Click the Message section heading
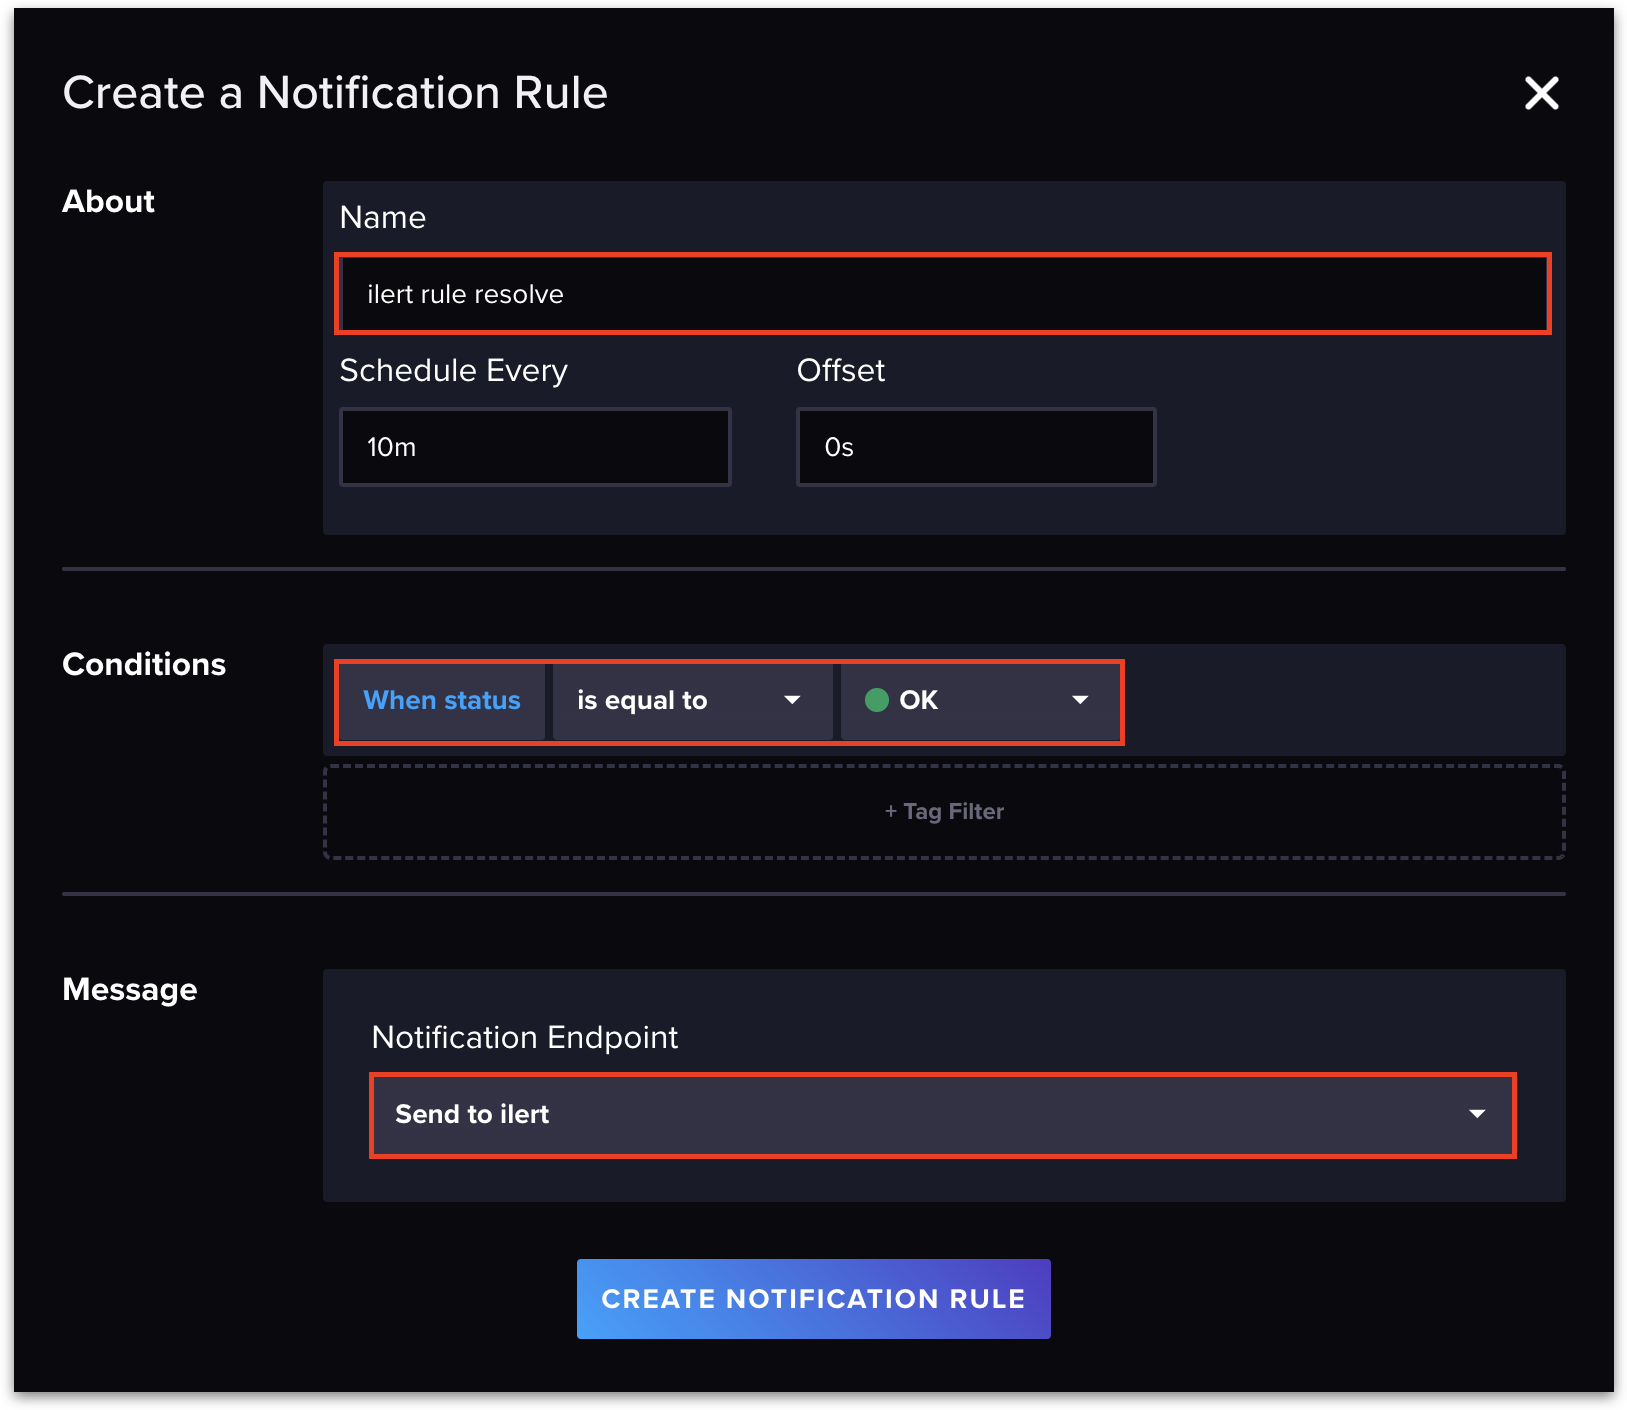This screenshot has width=1627, height=1410. pyautogui.click(x=130, y=989)
